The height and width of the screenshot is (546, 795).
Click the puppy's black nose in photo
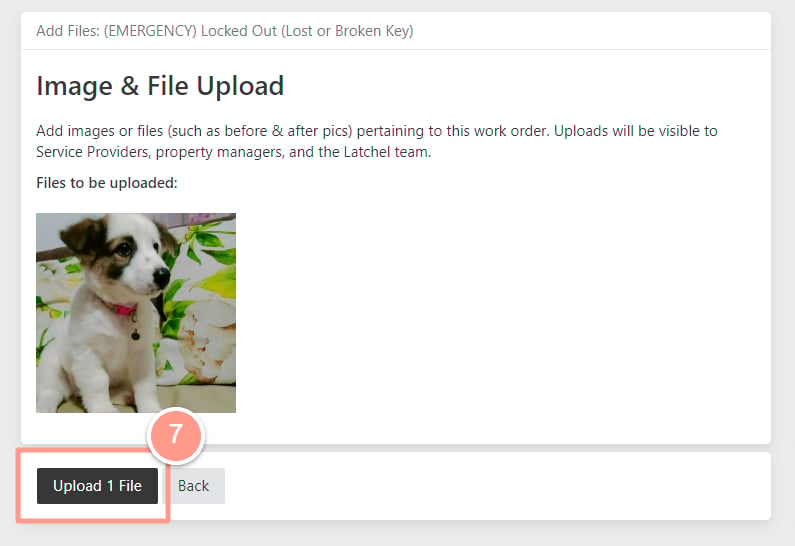[162, 277]
